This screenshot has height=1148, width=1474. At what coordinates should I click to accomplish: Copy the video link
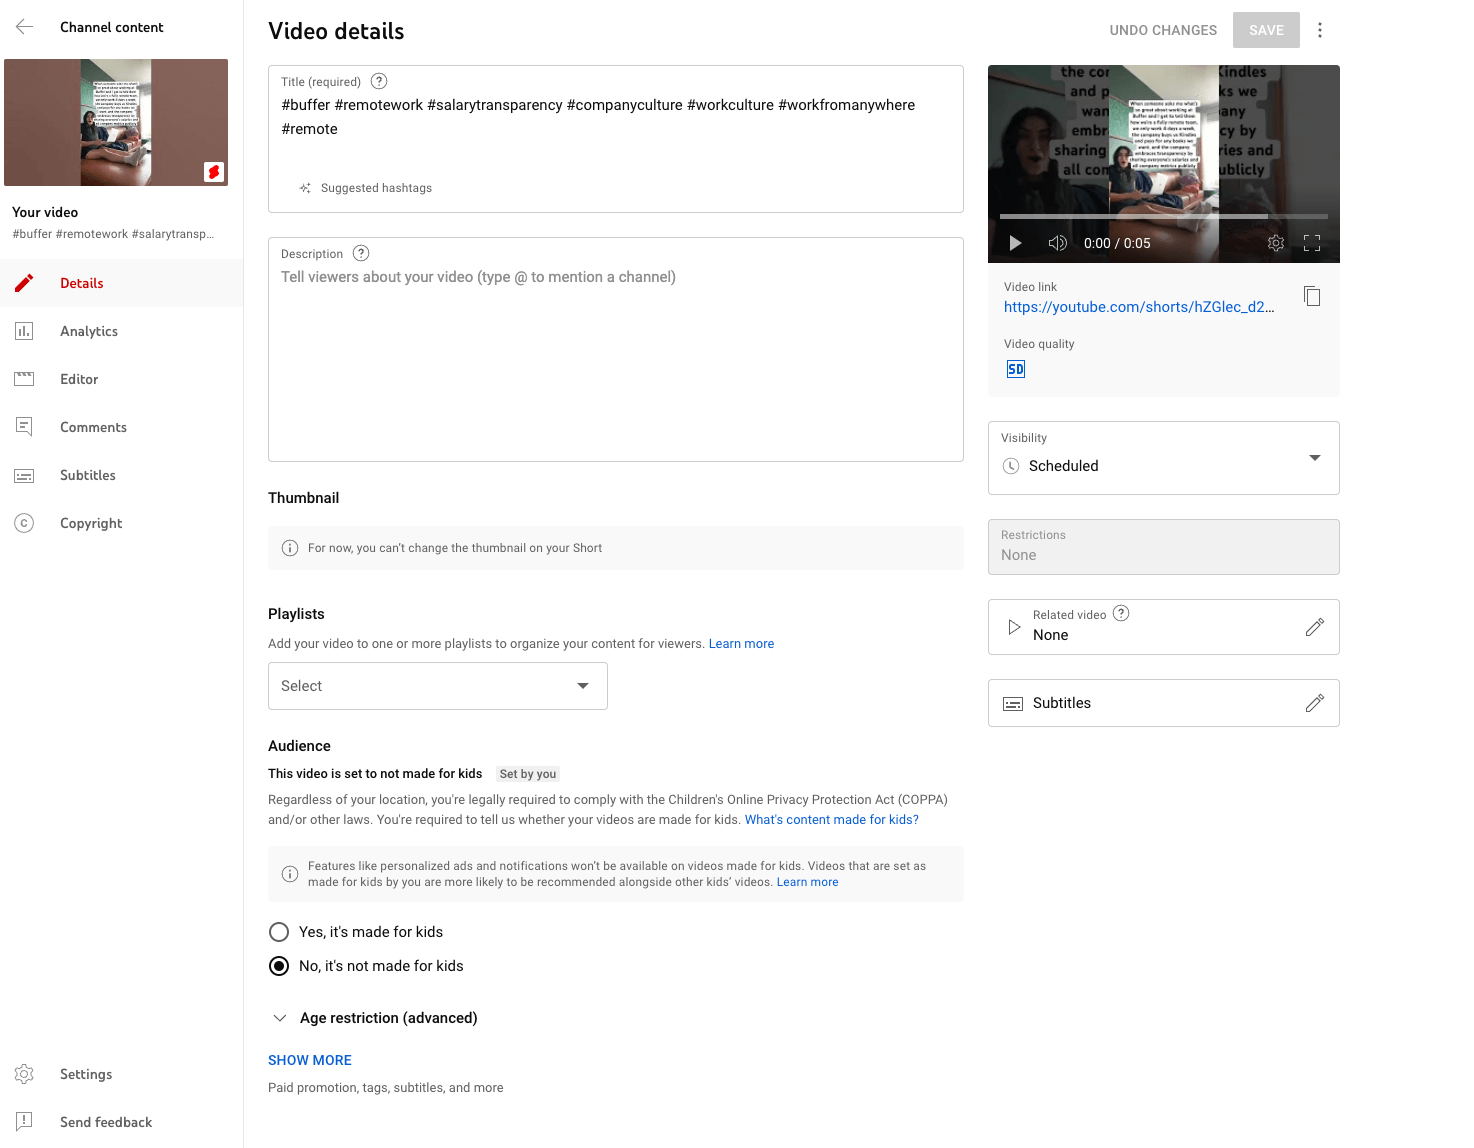pos(1312,296)
